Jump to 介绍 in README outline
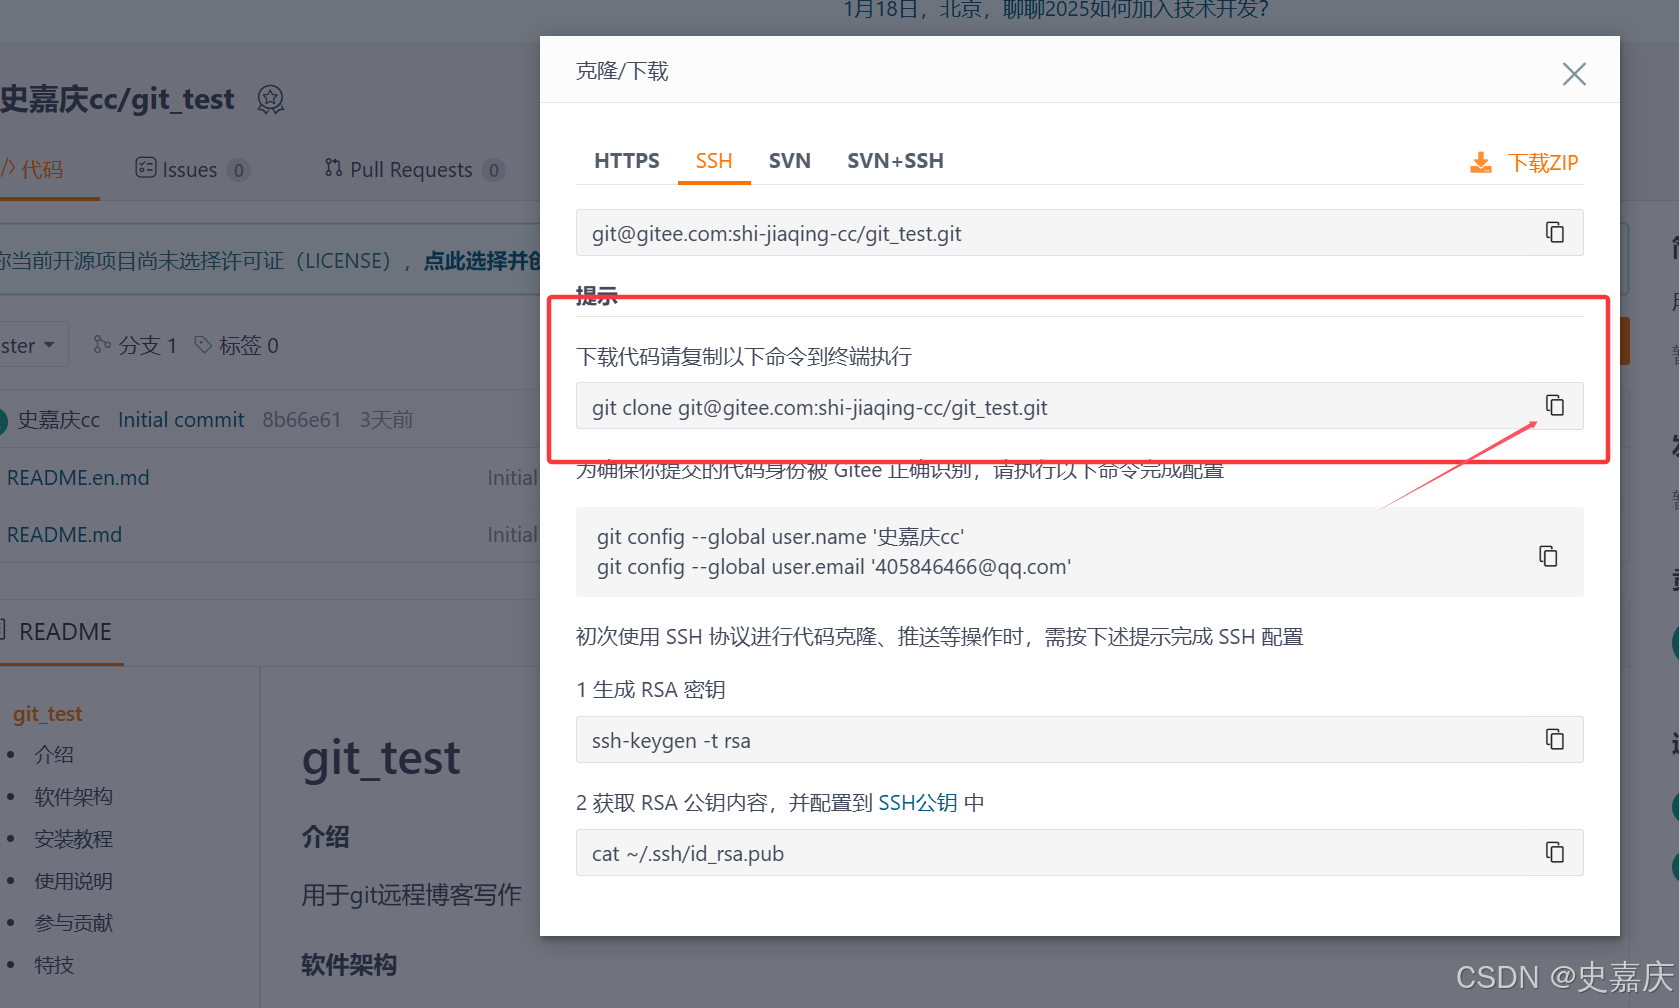 [x=54, y=754]
